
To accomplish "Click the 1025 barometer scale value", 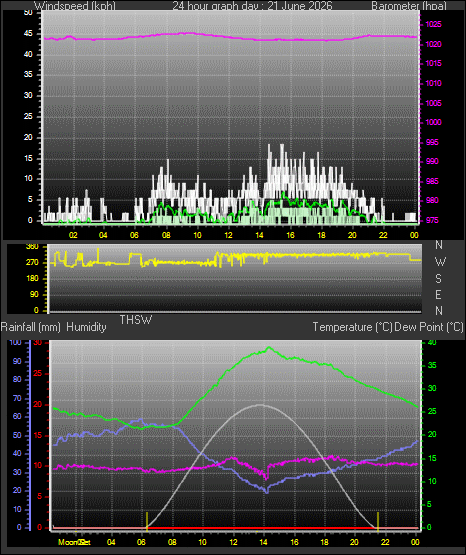I will pos(433,24).
